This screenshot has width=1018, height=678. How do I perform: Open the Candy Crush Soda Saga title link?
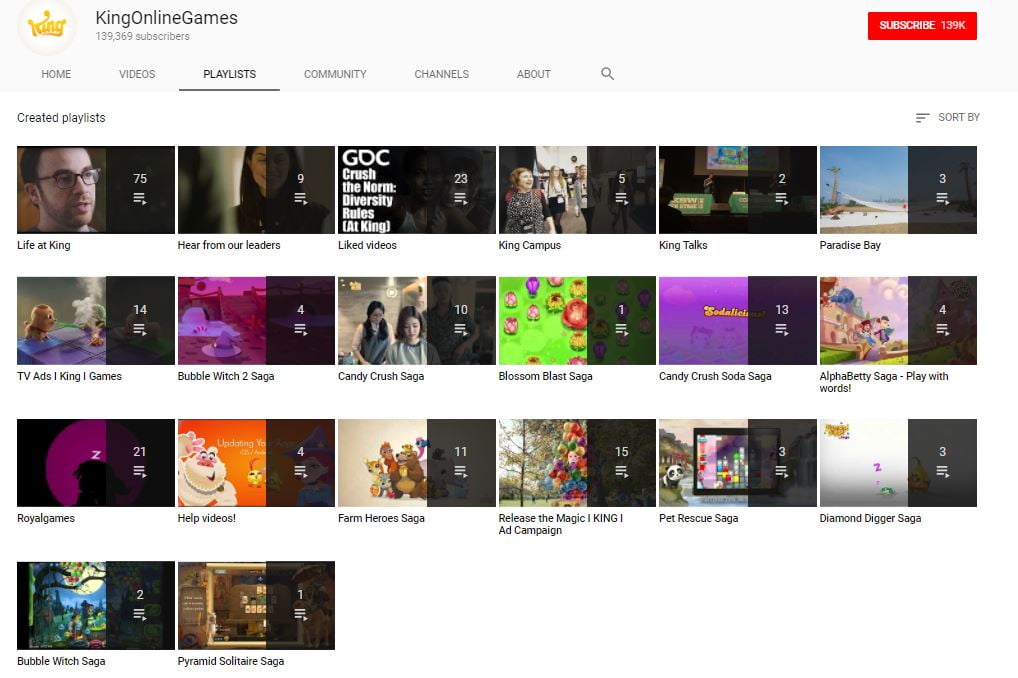pyautogui.click(x=715, y=377)
